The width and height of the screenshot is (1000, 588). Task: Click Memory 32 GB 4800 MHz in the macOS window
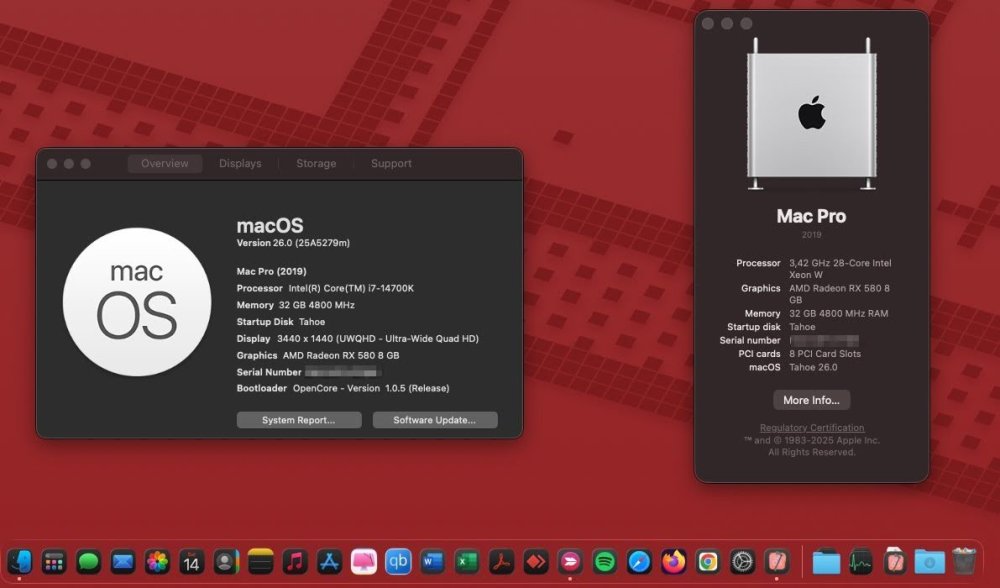296,305
